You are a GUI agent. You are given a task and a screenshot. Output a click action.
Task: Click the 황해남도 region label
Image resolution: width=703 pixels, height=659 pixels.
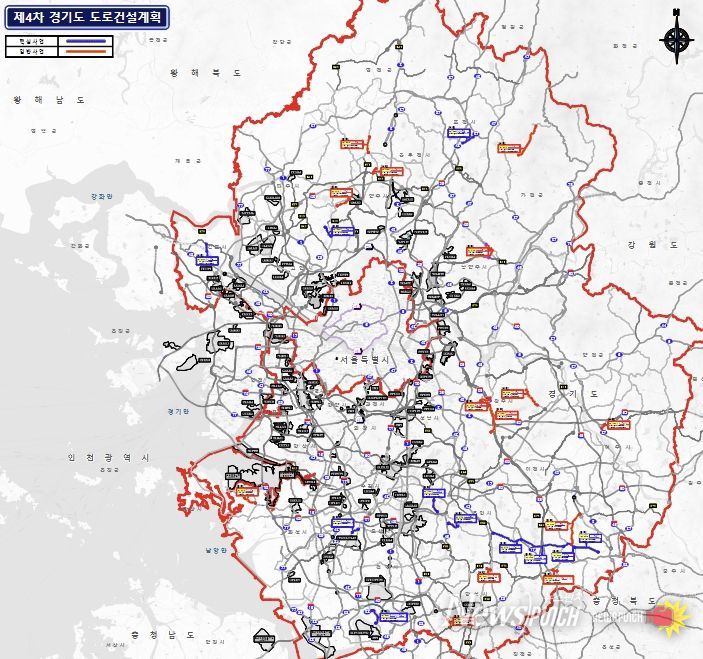pyautogui.click(x=48, y=100)
